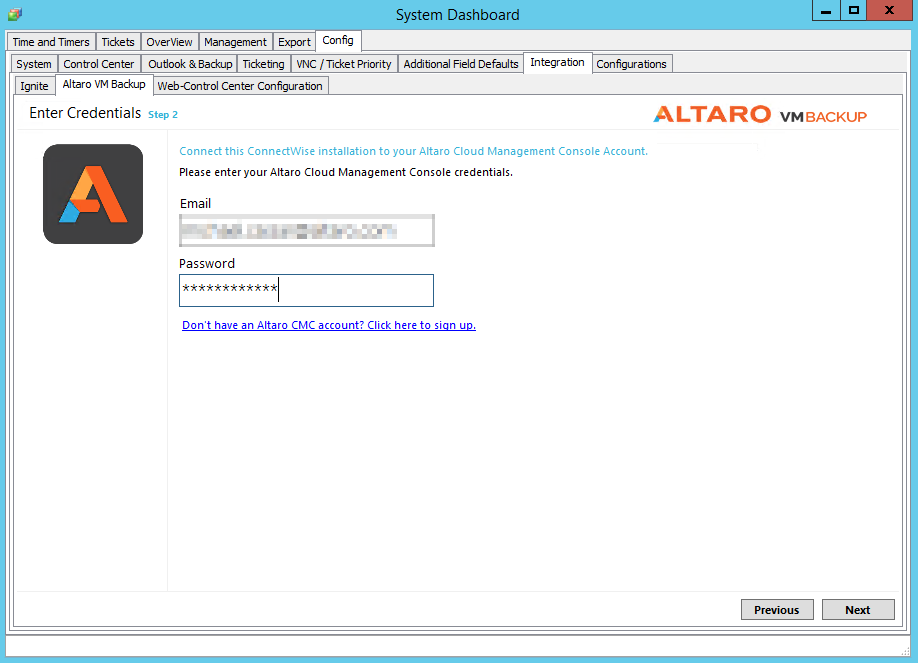Switch to Control Center tab
The width and height of the screenshot is (918, 663).
[x=99, y=64]
